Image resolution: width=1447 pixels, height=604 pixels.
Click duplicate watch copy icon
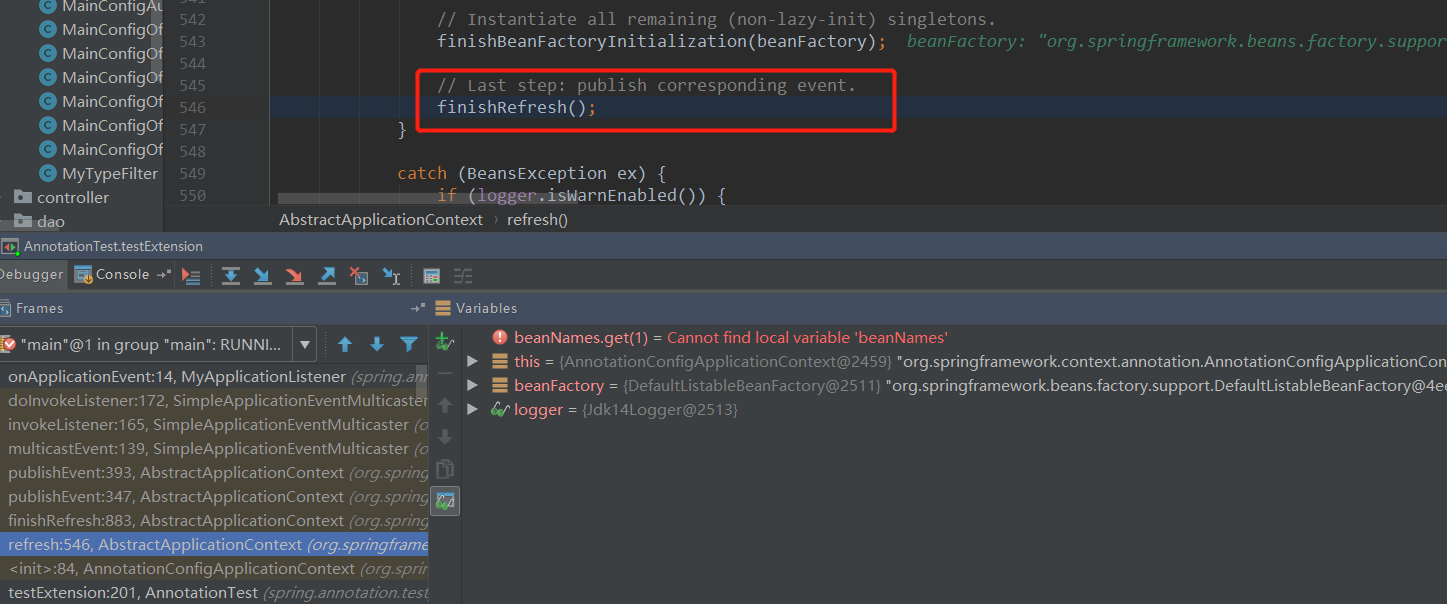tap(445, 469)
